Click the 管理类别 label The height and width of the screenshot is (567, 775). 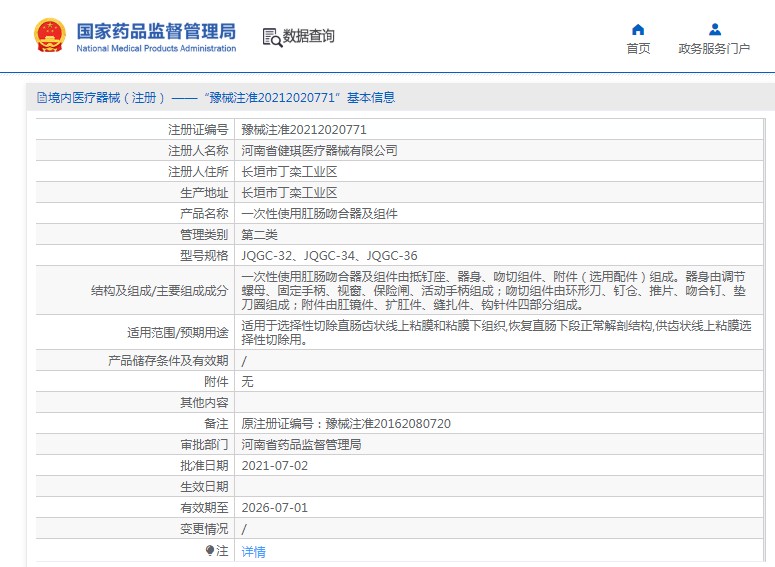click(204, 234)
